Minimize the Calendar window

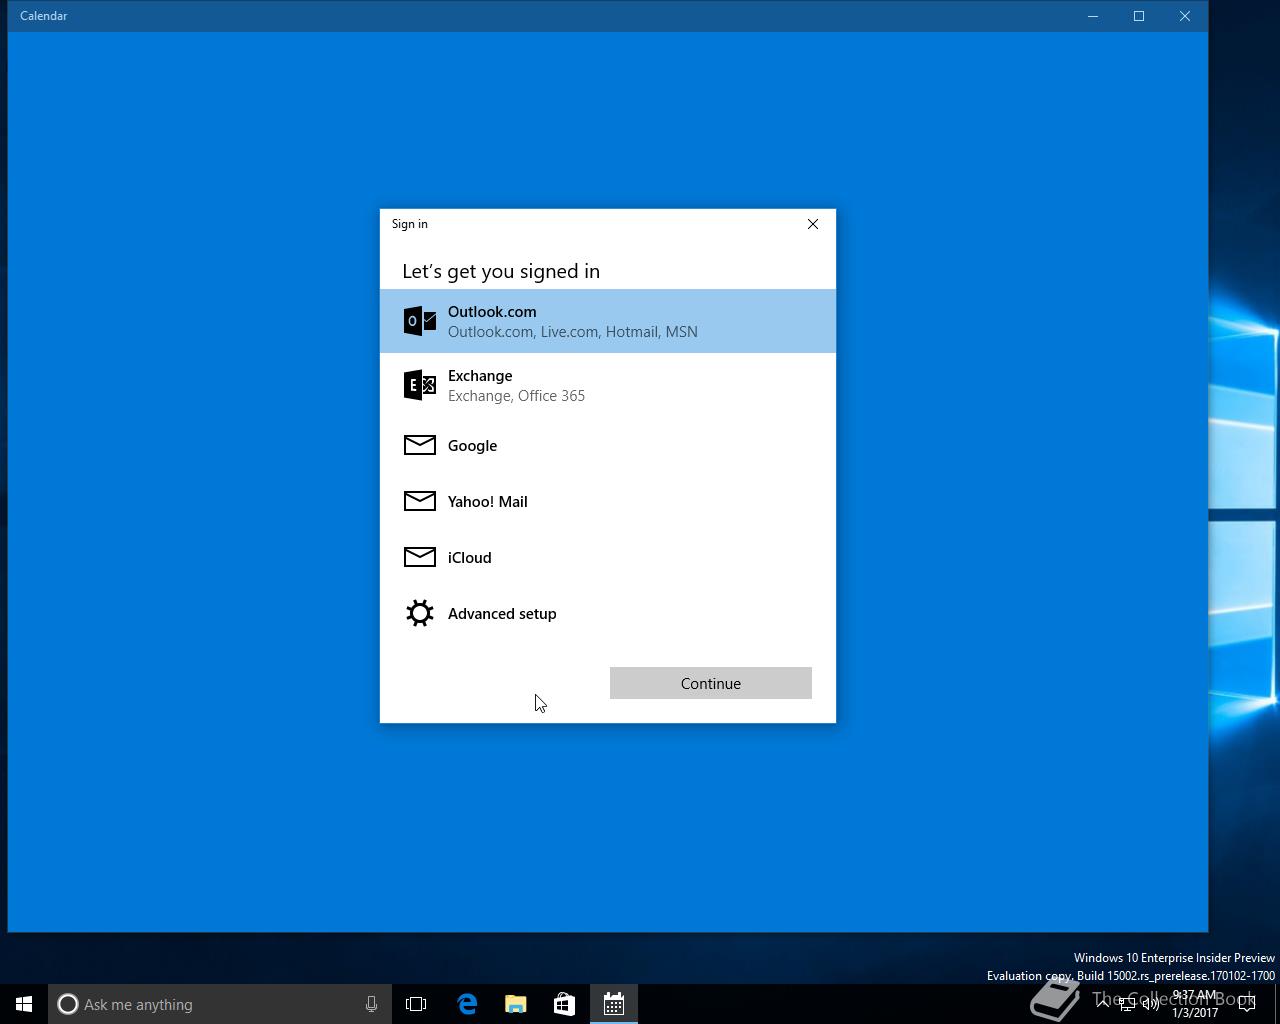tap(1093, 16)
